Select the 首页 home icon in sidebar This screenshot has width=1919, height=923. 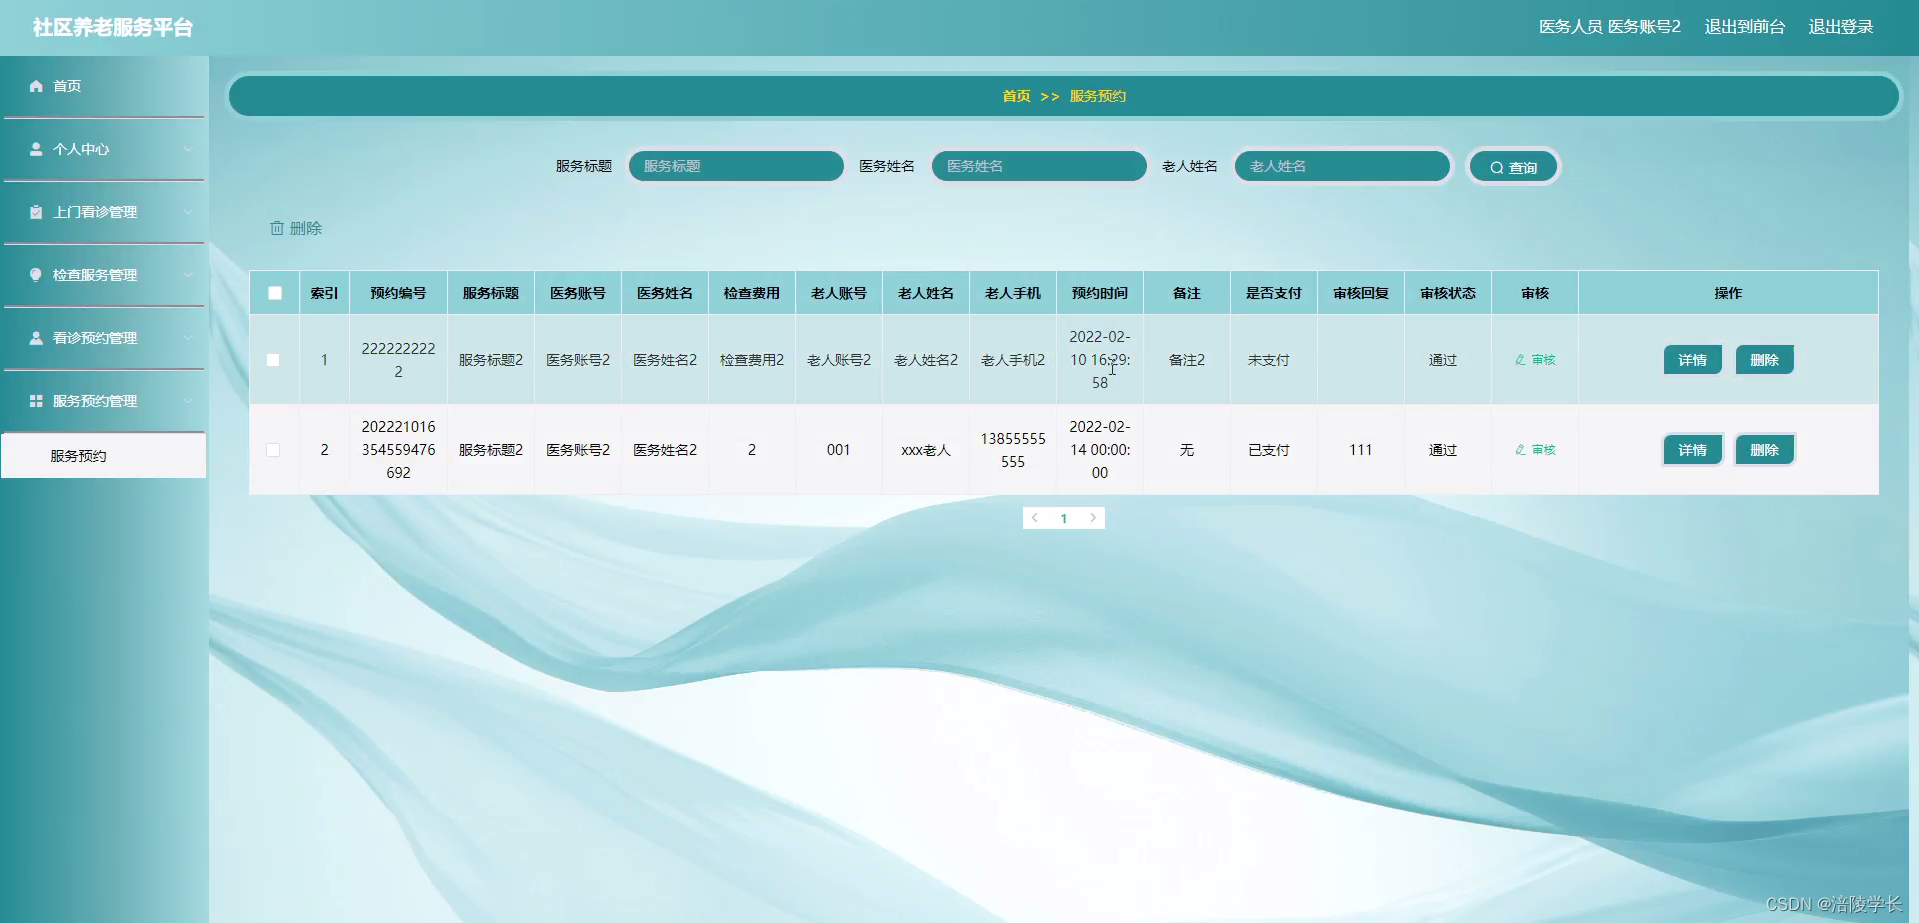pyautogui.click(x=35, y=85)
